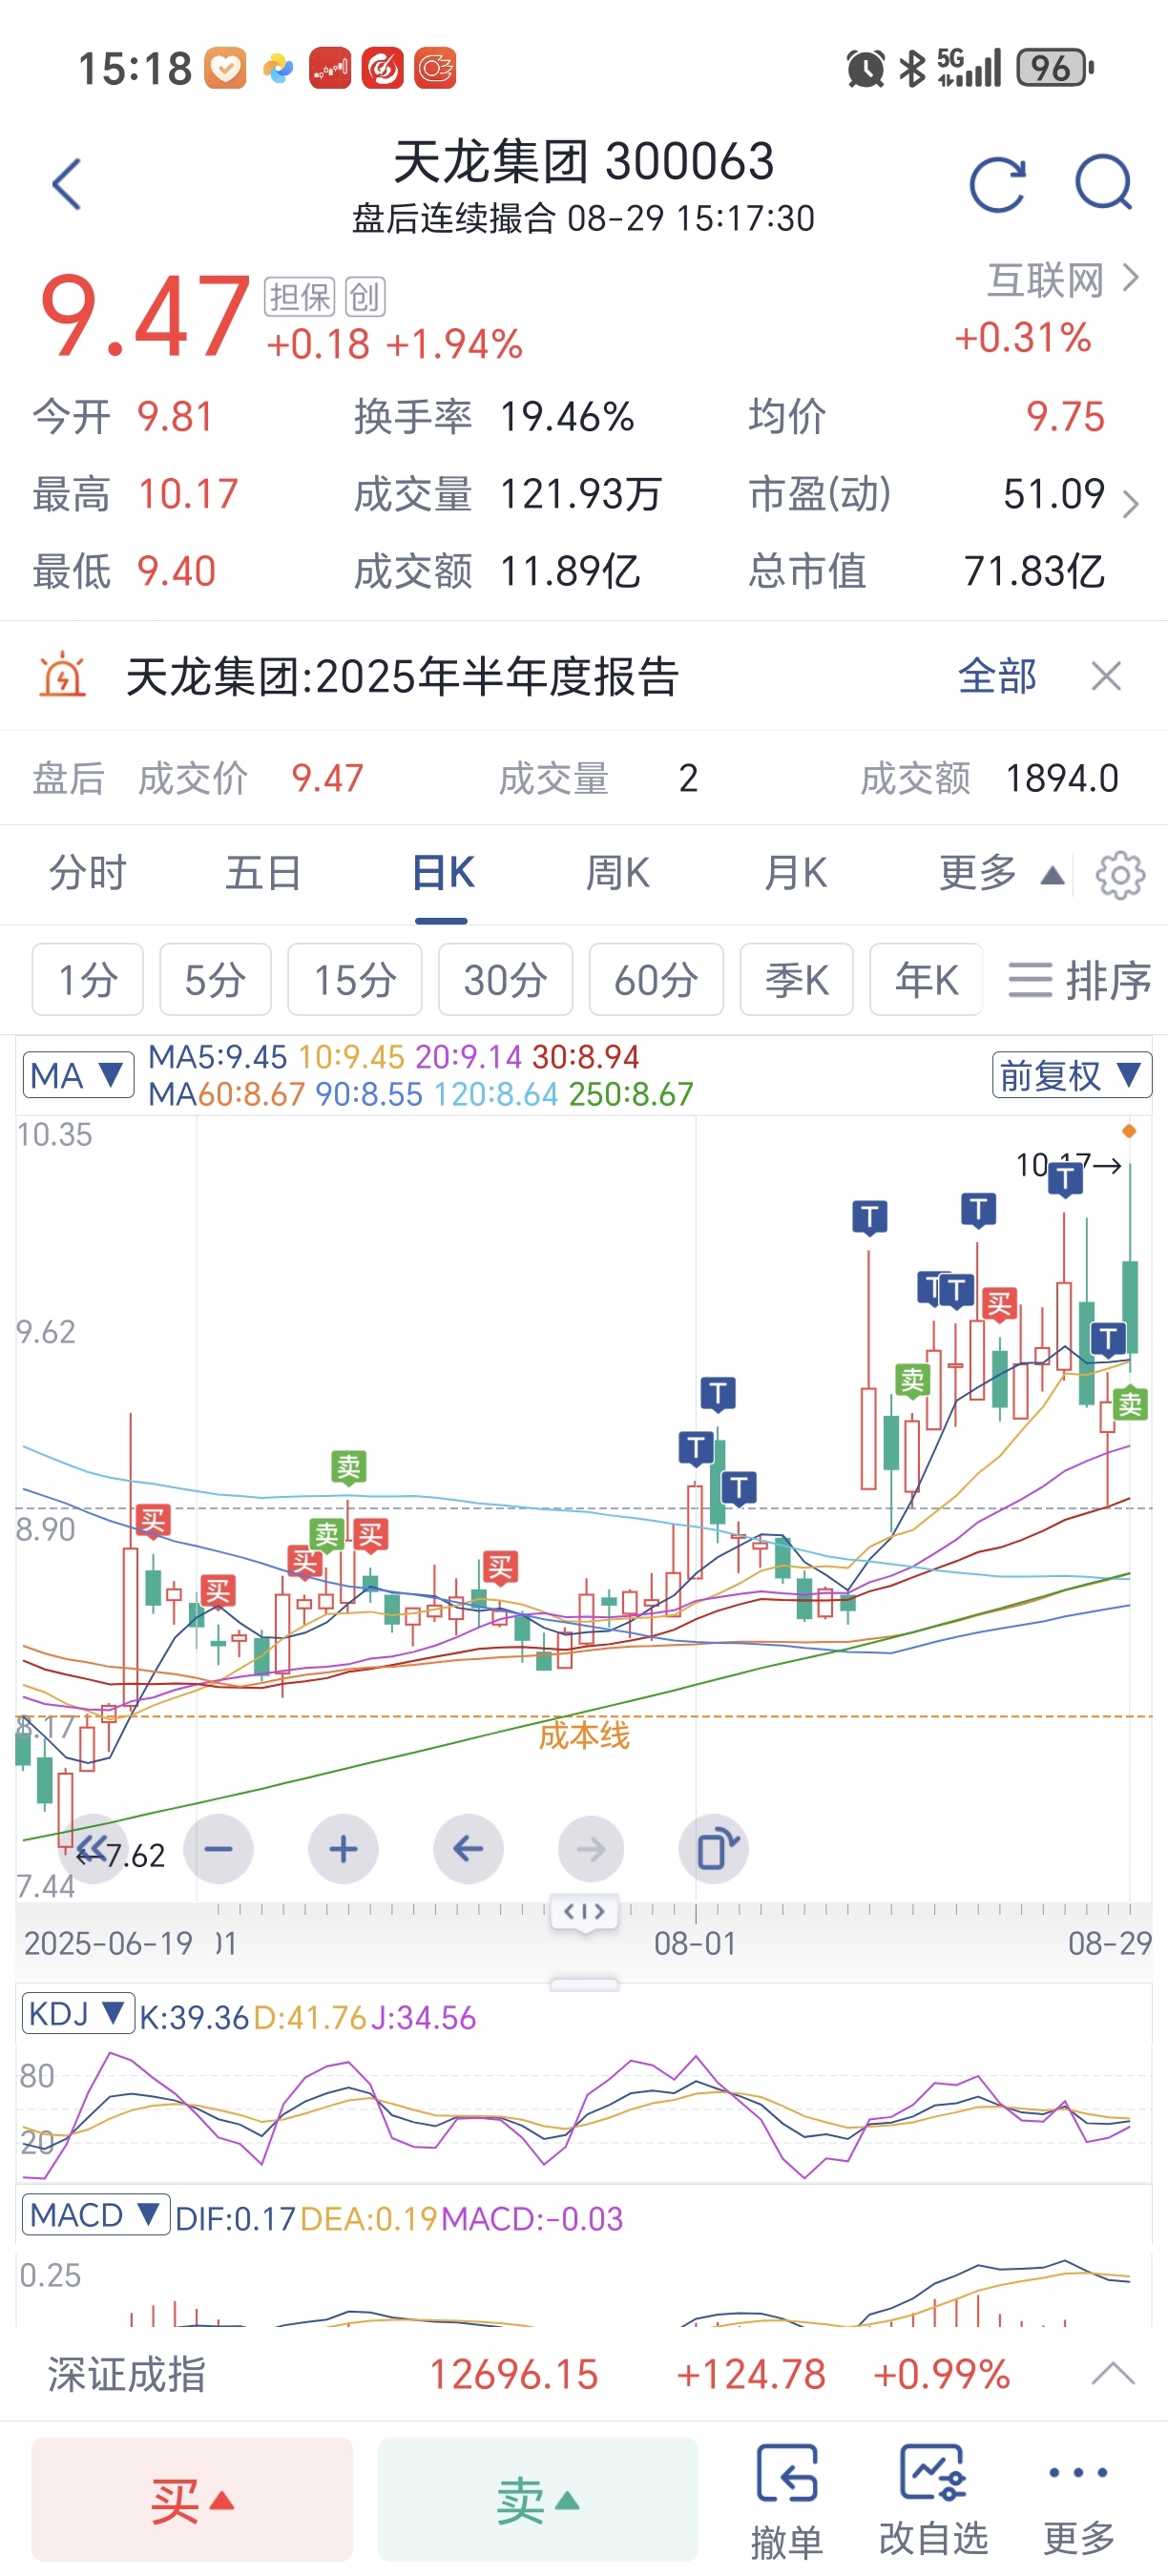Zoom in the chart with plus
Screen dimensions: 1168x2576
coord(343,1849)
